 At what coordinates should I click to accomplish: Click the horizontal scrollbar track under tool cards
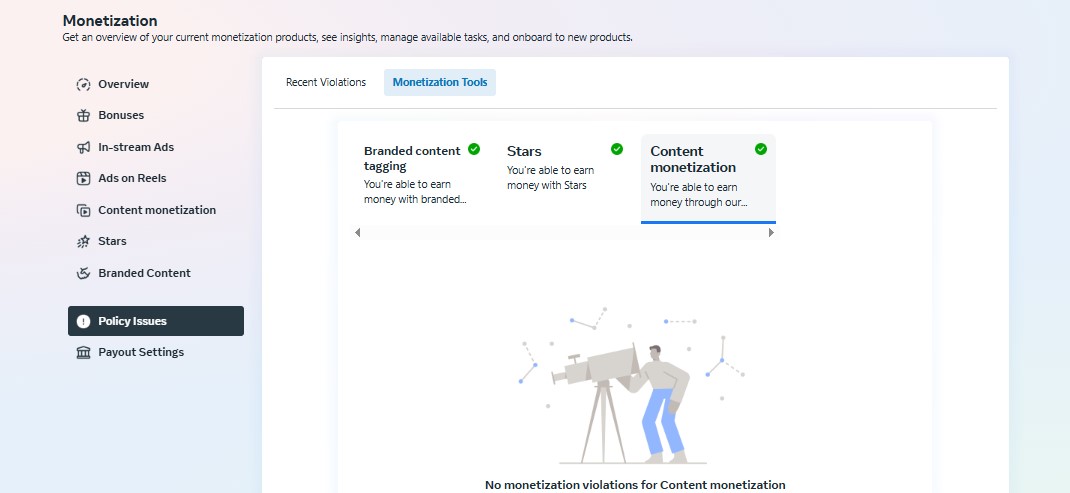click(x=564, y=233)
